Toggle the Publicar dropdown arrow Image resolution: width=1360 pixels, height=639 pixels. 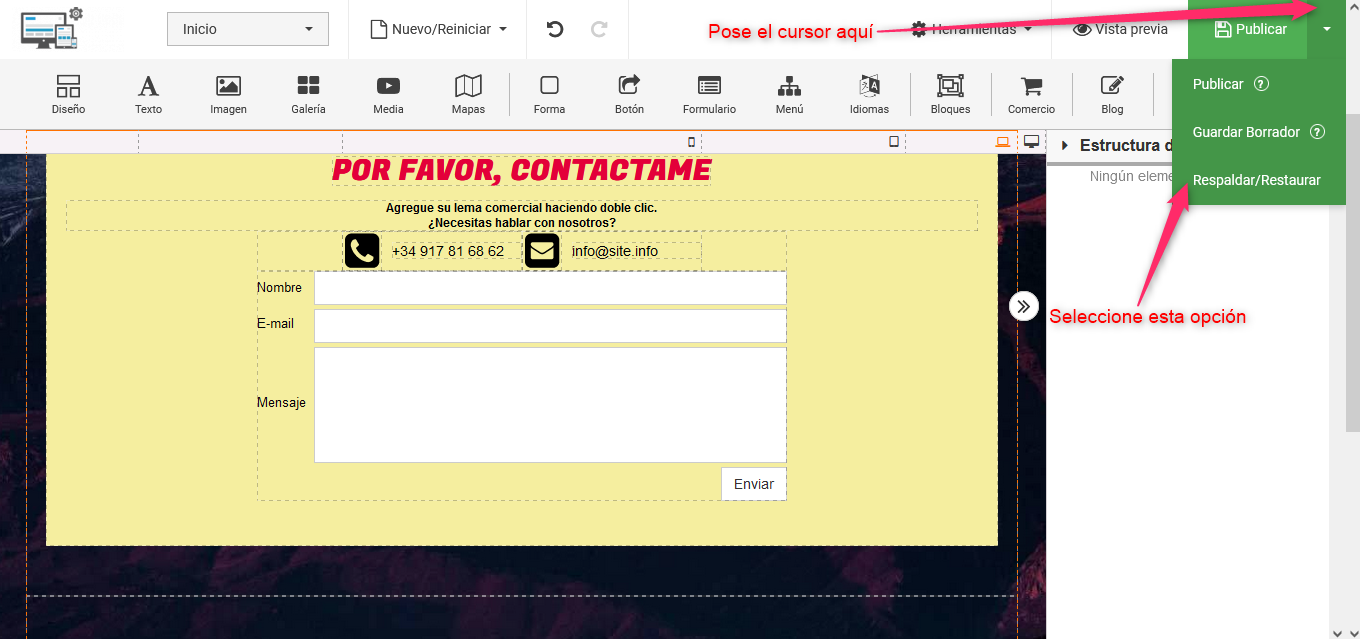pos(1326,29)
